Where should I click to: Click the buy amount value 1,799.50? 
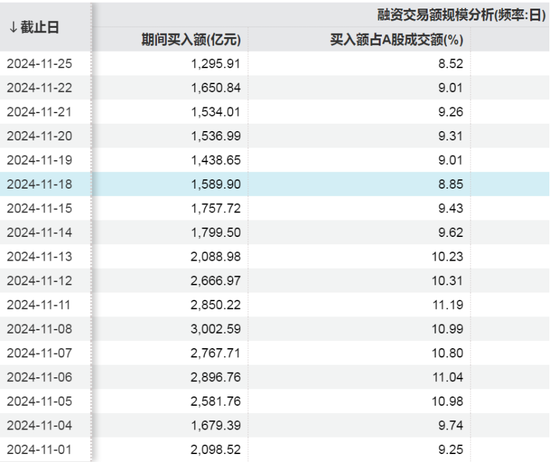click(x=216, y=233)
